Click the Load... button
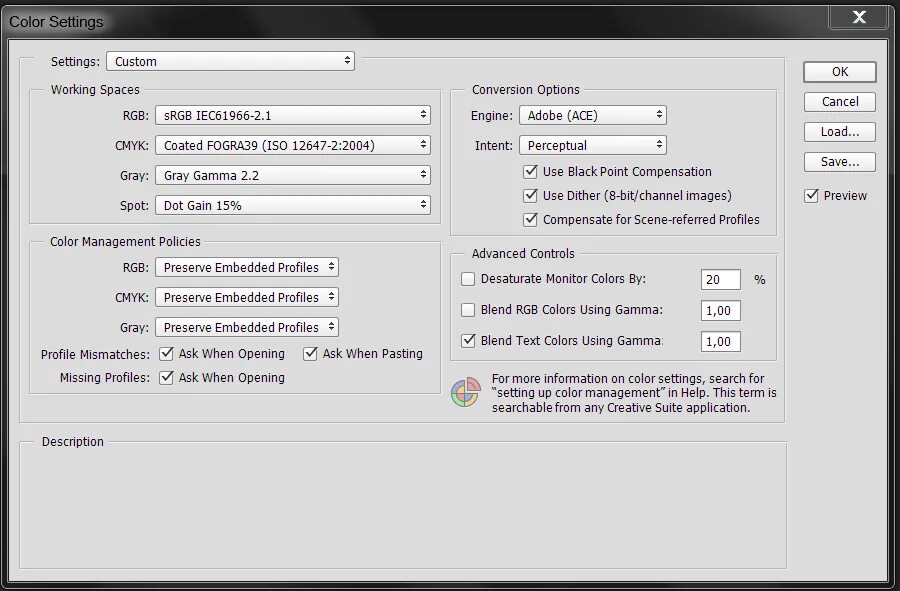Viewport: 900px width, 591px height. tap(840, 131)
